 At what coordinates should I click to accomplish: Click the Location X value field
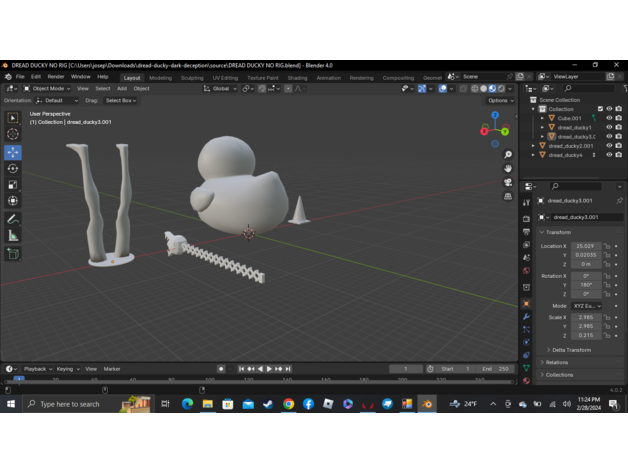[588, 246]
